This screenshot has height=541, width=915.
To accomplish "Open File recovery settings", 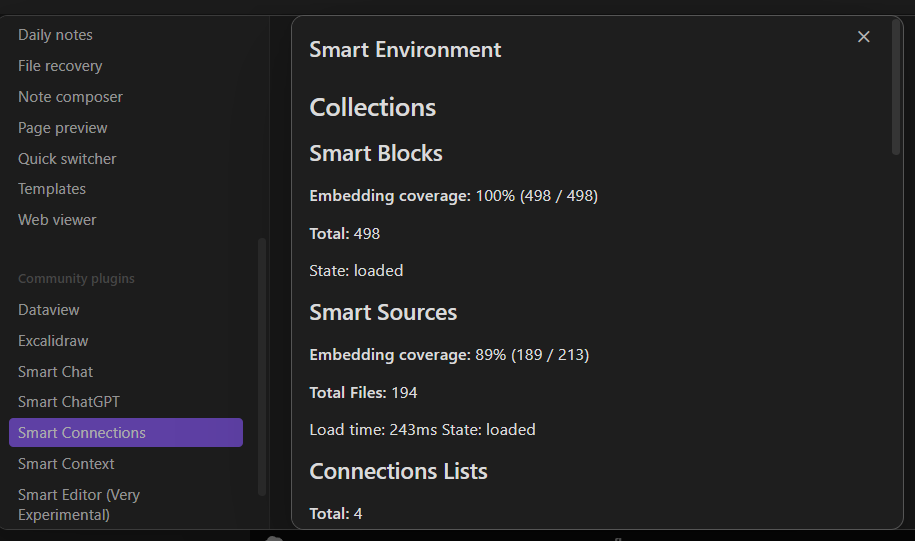I will tap(60, 66).
